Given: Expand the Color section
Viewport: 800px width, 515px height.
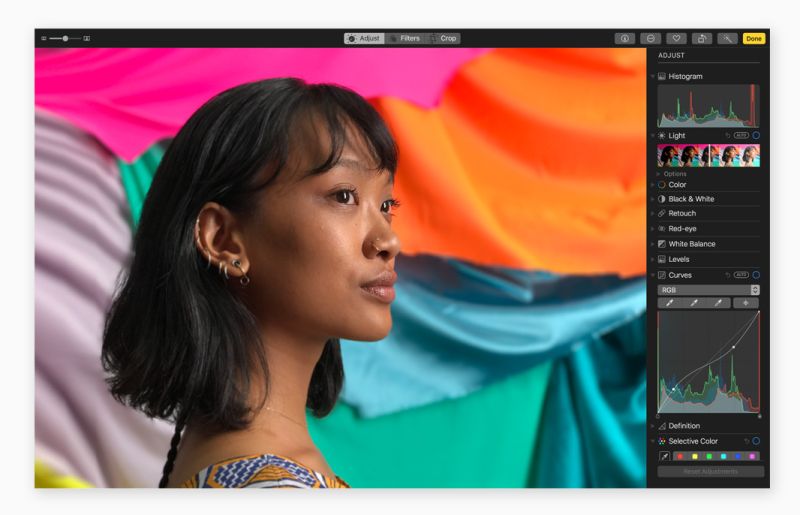Looking at the screenshot, I should [x=653, y=184].
